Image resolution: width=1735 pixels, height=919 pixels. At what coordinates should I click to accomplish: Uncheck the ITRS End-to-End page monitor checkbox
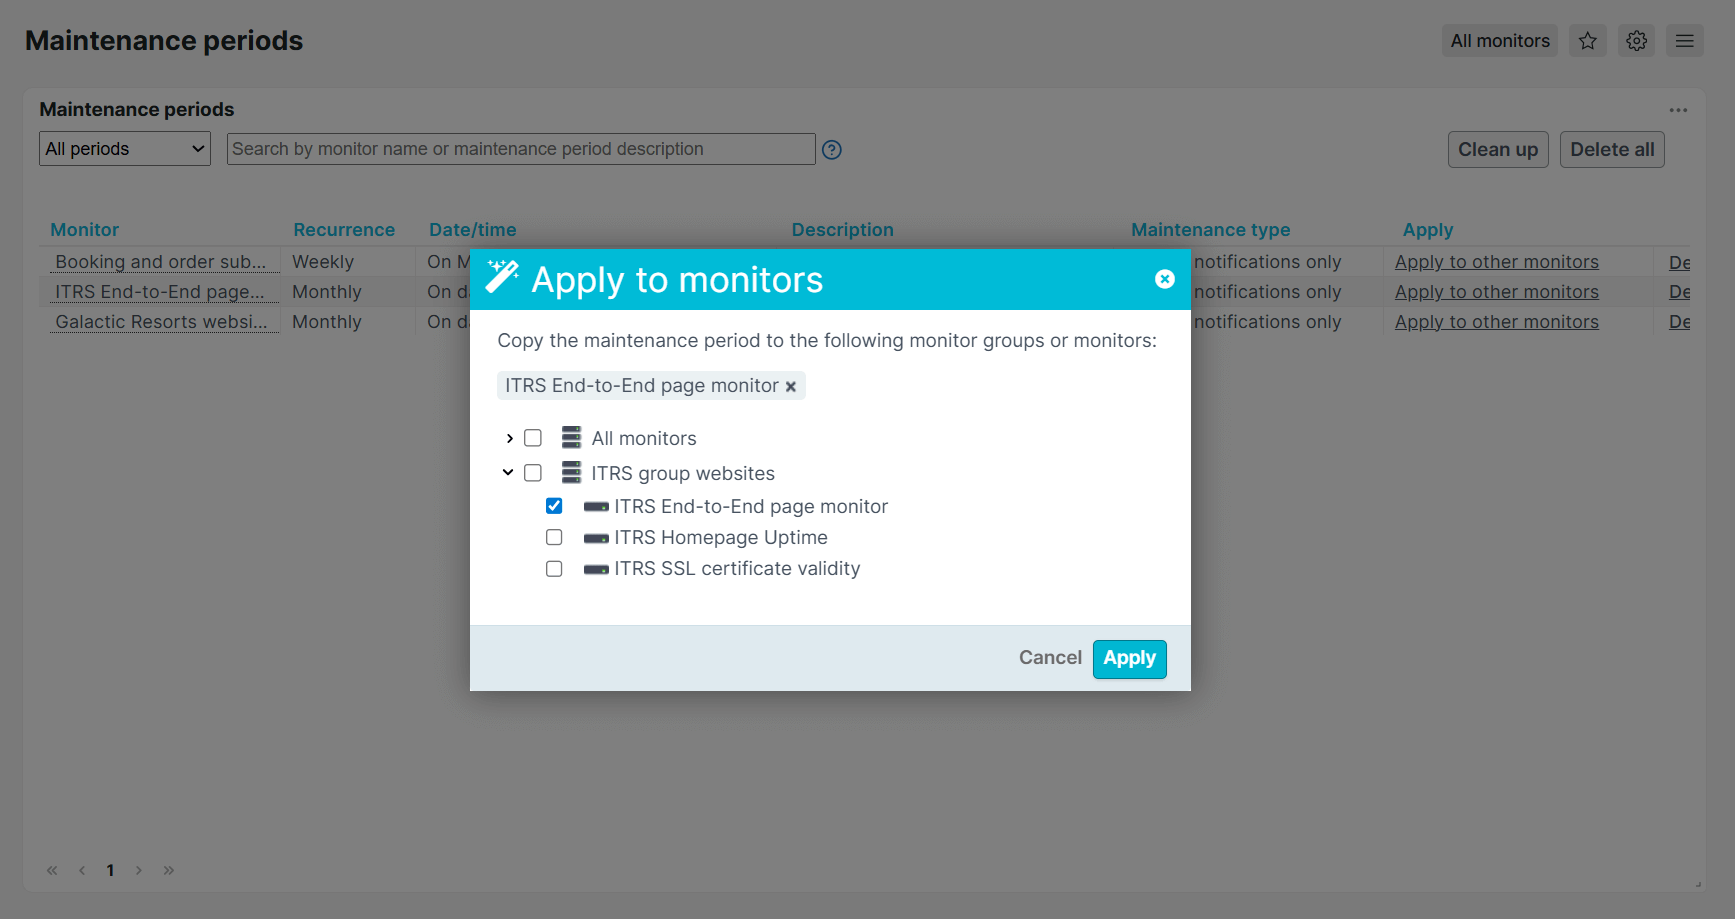[x=554, y=506]
